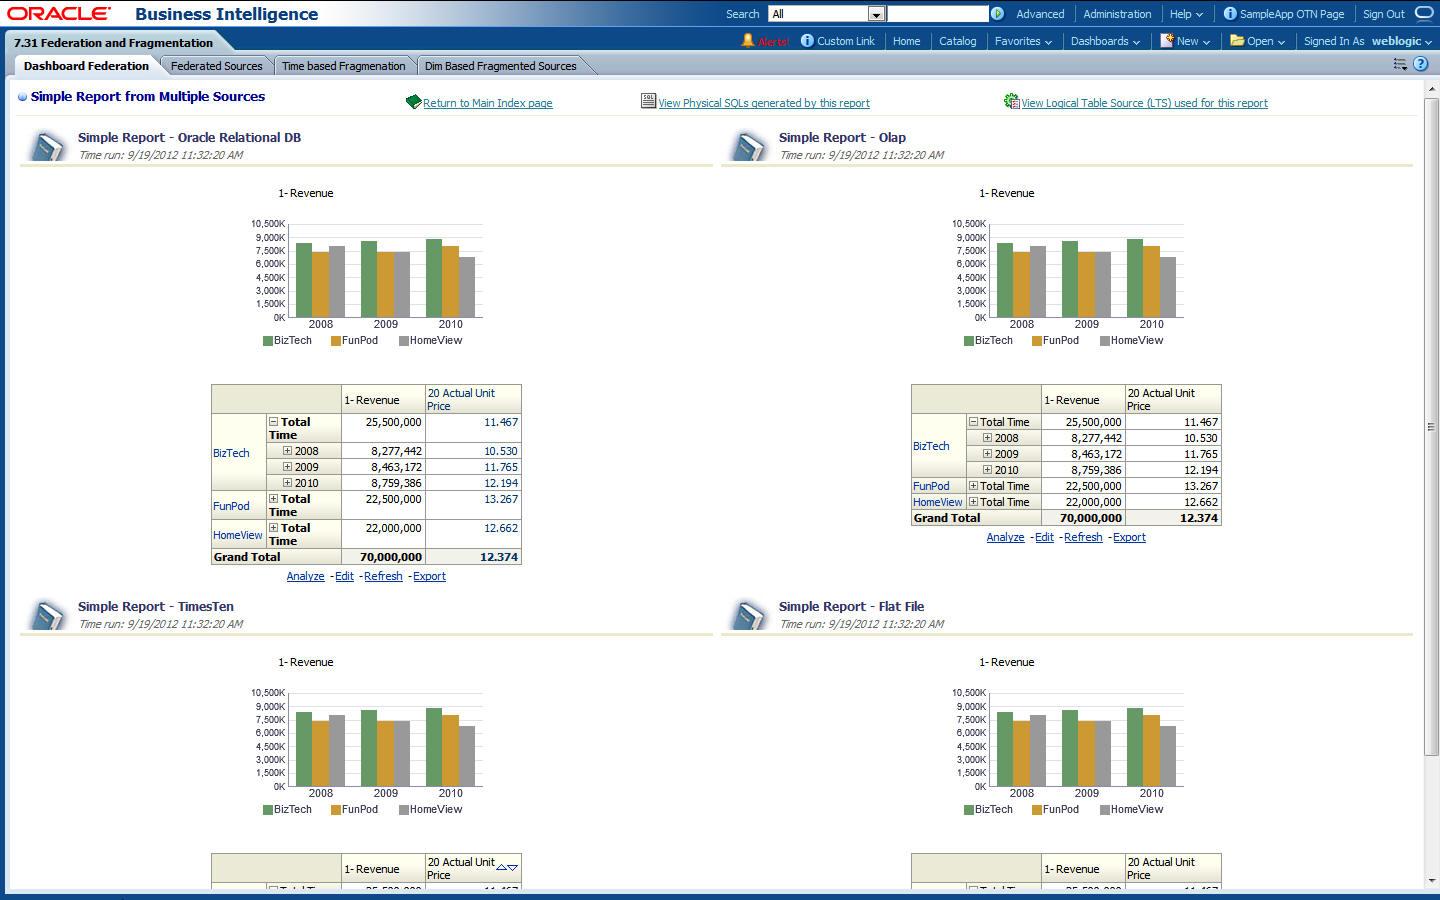
Task: Expand 2008 row in Oracle Relational table
Action: pyautogui.click(x=287, y=451)
